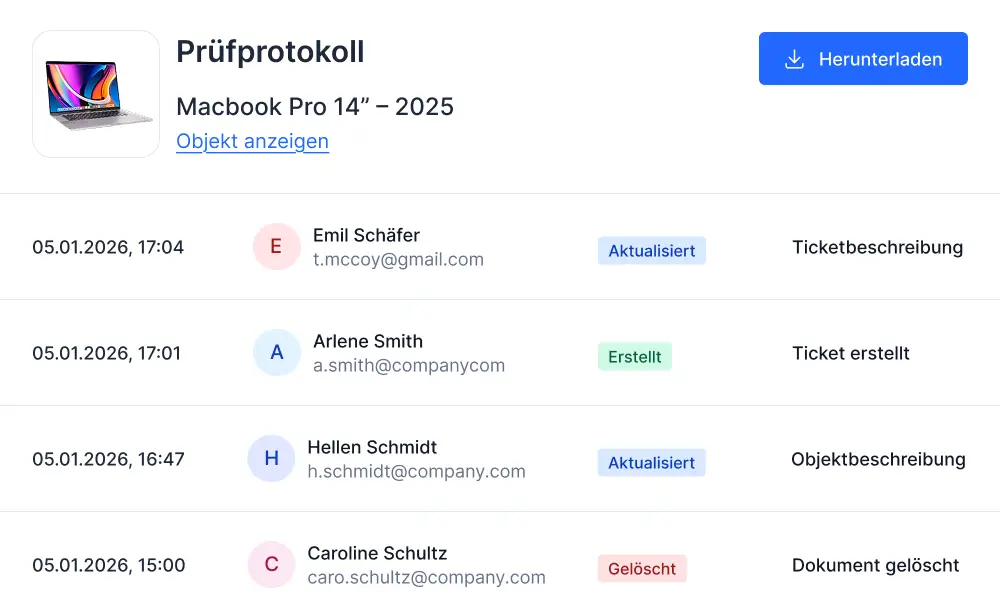Click the Prüfprotokoll heading
Screen dimensions: 1000x600
point(270,51)
